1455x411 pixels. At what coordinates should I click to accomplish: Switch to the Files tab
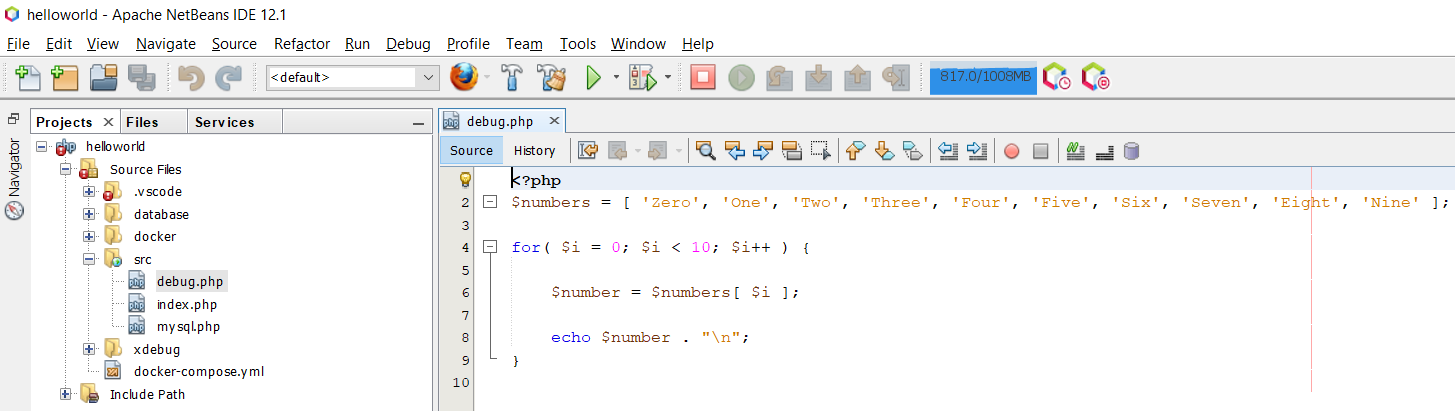142,122
